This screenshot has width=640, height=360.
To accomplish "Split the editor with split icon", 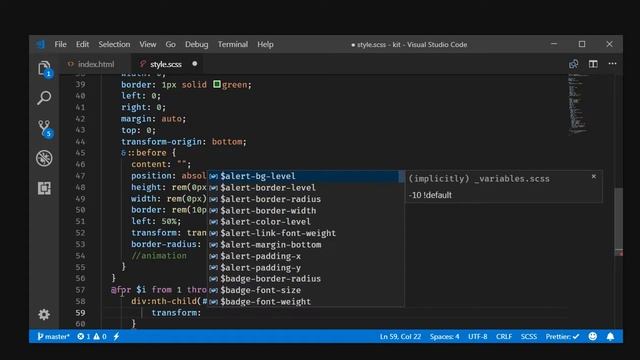I will (x=593, y=64).
